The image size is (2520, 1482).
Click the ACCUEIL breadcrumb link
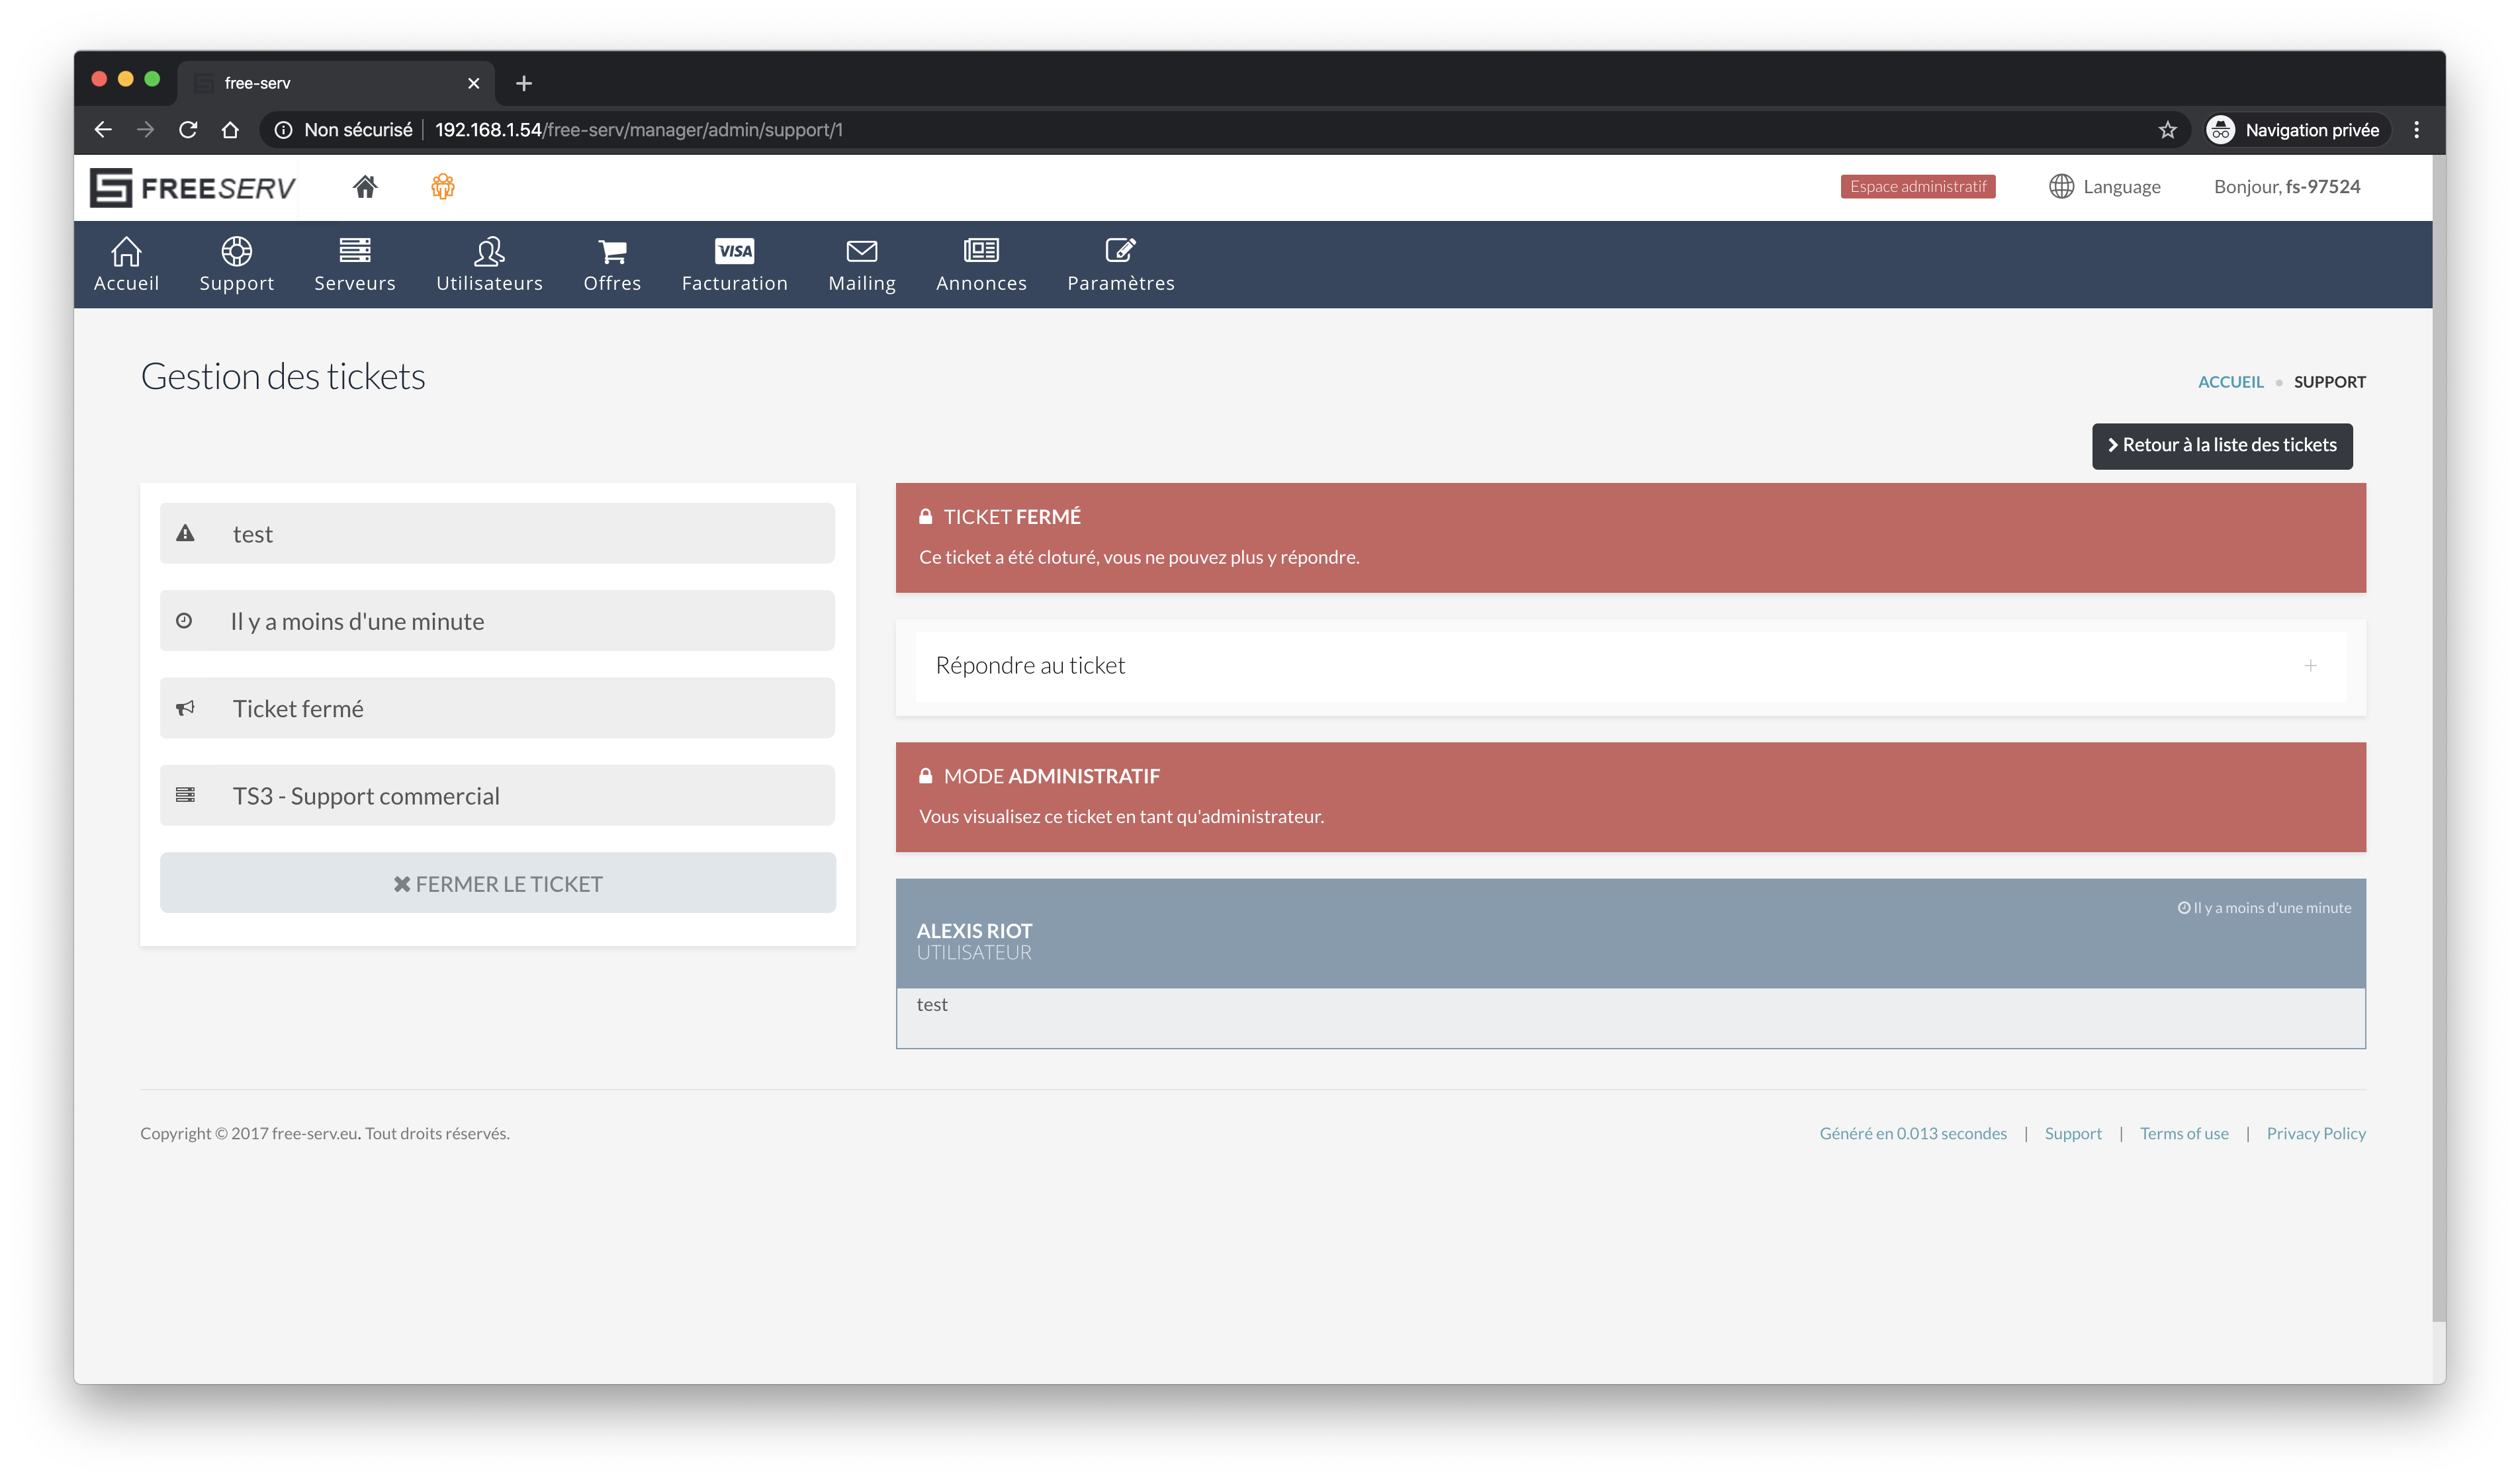point(2229,382)
